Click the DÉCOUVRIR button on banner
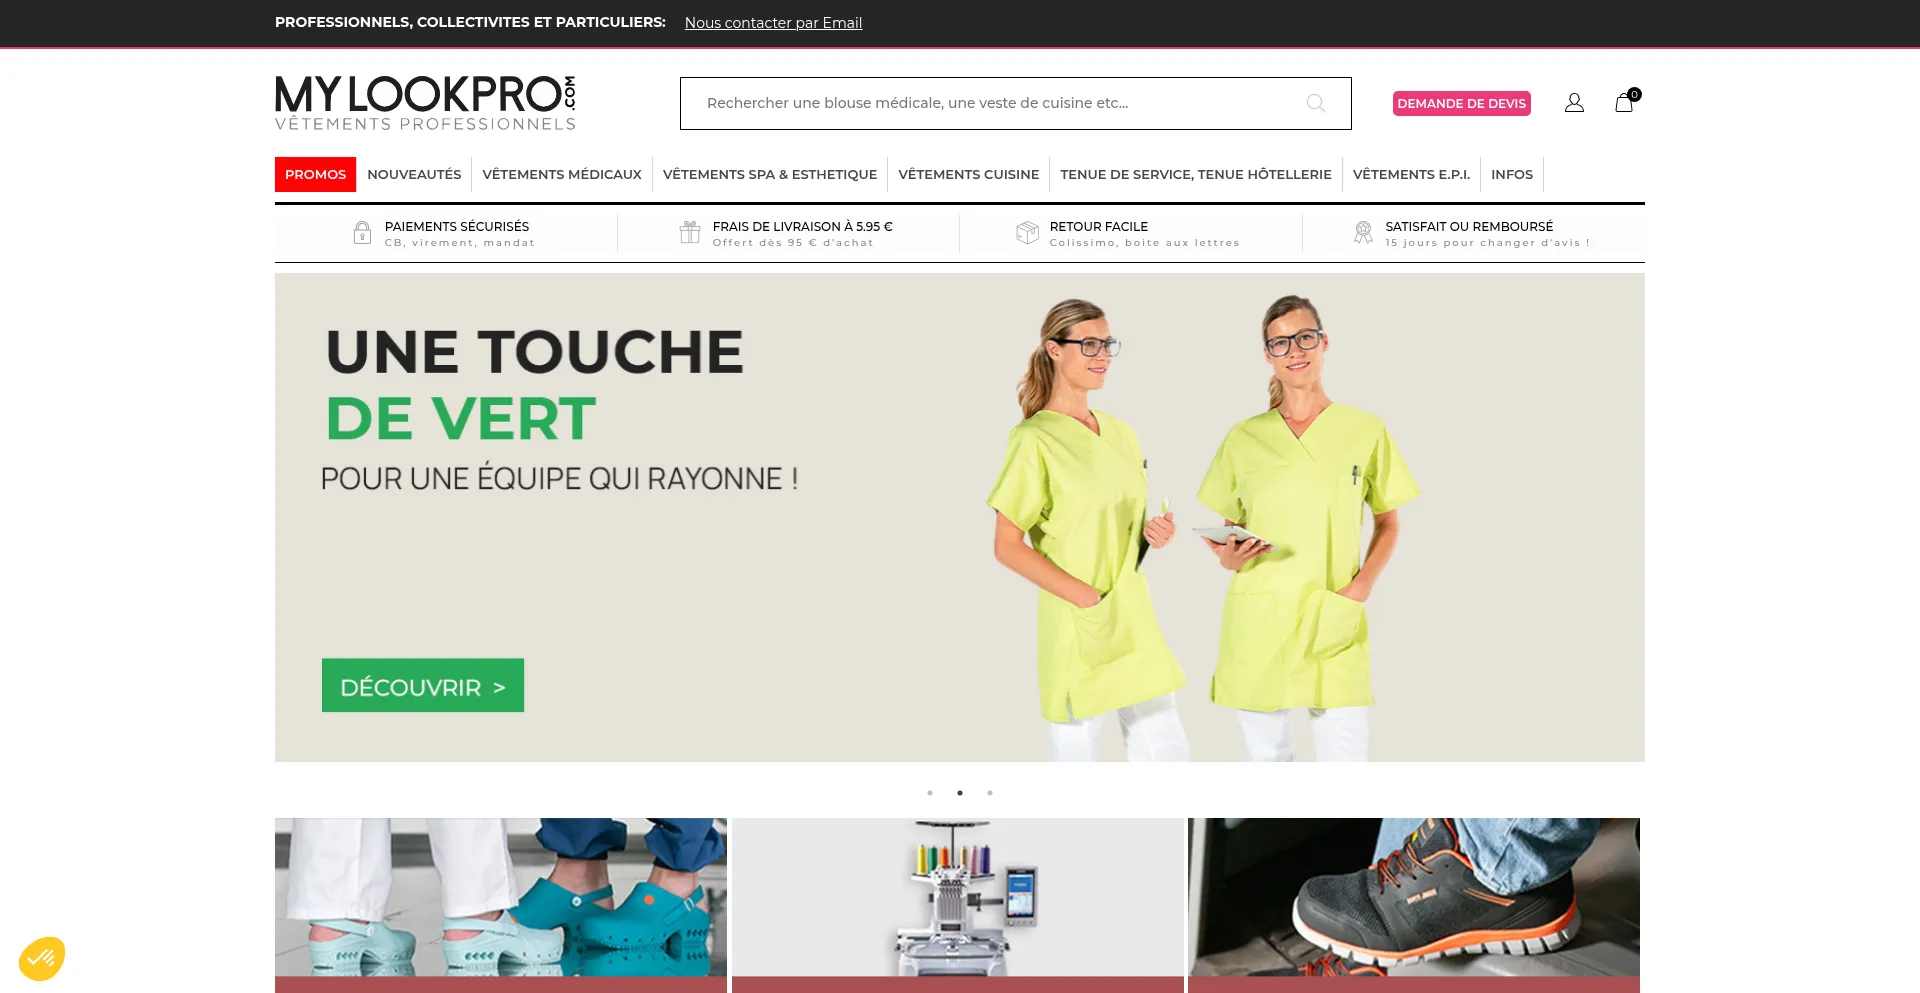 click(x=423, y=685)
